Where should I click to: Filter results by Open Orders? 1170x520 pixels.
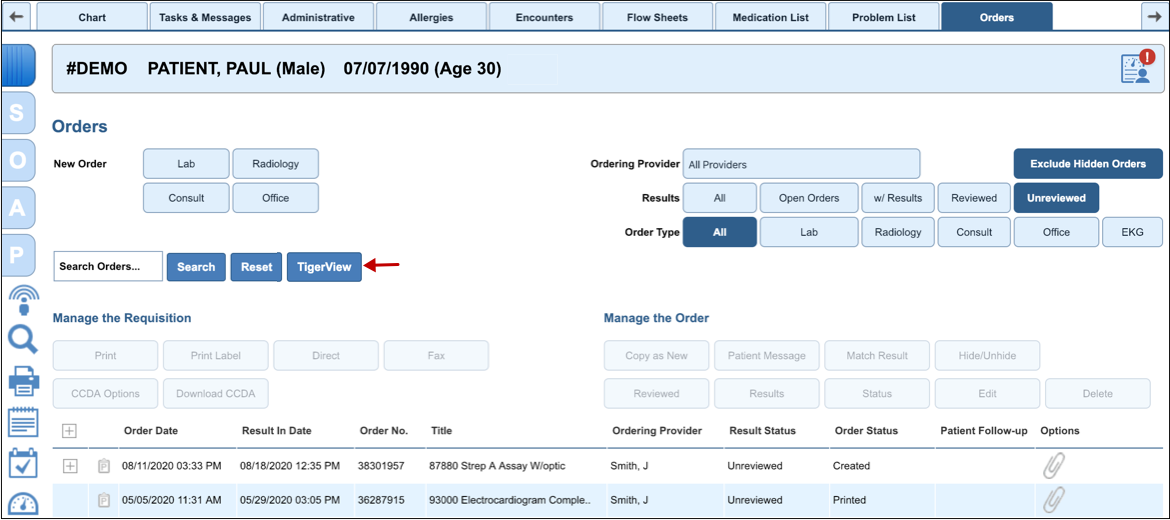(x=809, y=198)
